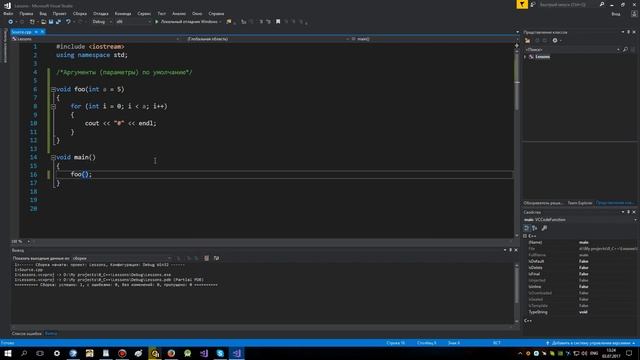The width and height of the screenshot is (640, 360).
Task: Click the quick launch search field
Action: [x=568, y=4]
